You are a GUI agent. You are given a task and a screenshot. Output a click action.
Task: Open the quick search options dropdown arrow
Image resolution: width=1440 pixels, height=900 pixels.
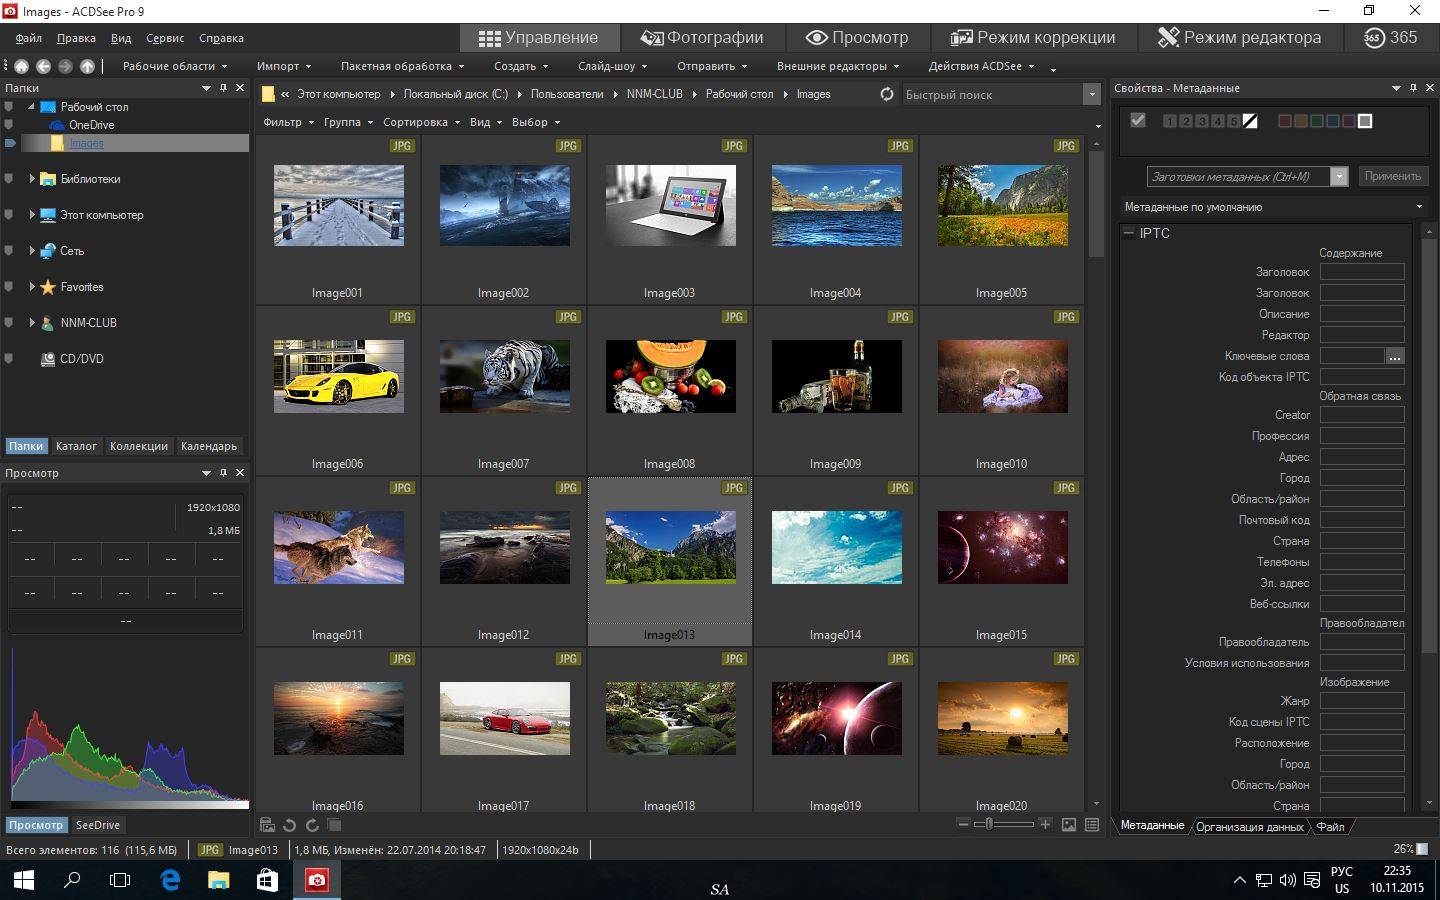pos(1091,94)
